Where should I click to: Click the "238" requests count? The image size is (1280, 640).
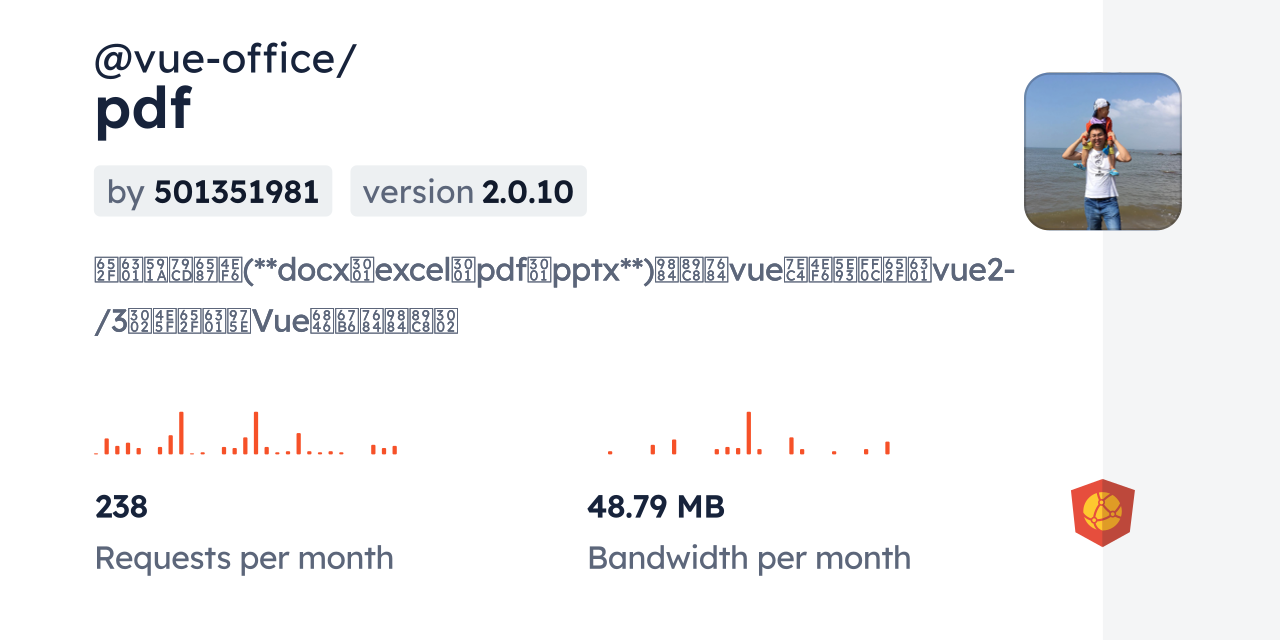click(121, 507)
